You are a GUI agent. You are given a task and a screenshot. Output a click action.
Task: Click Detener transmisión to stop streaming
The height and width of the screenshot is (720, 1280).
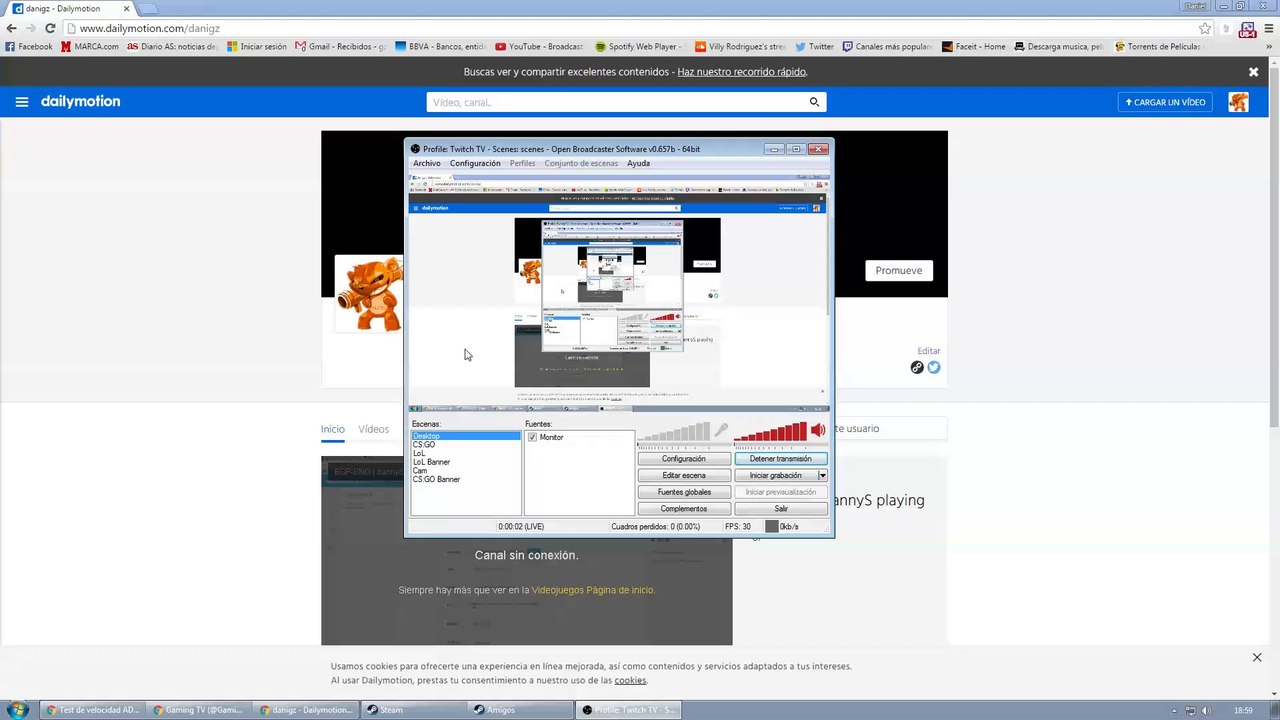coord(781,459)
